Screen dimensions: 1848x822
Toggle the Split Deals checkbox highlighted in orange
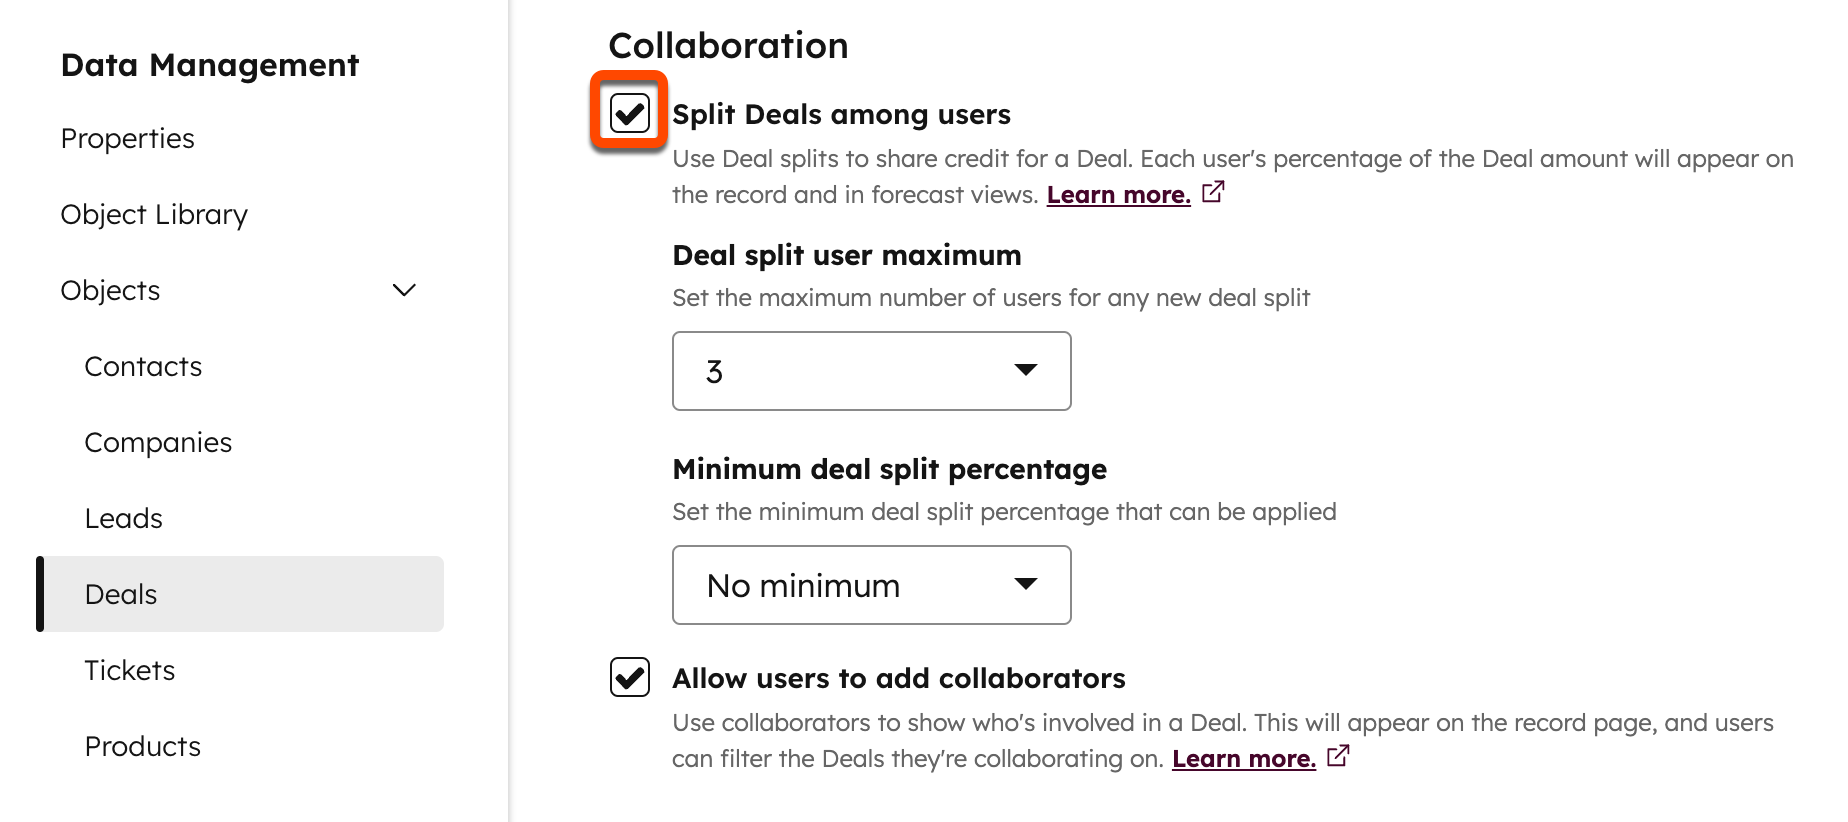point(630,111)
